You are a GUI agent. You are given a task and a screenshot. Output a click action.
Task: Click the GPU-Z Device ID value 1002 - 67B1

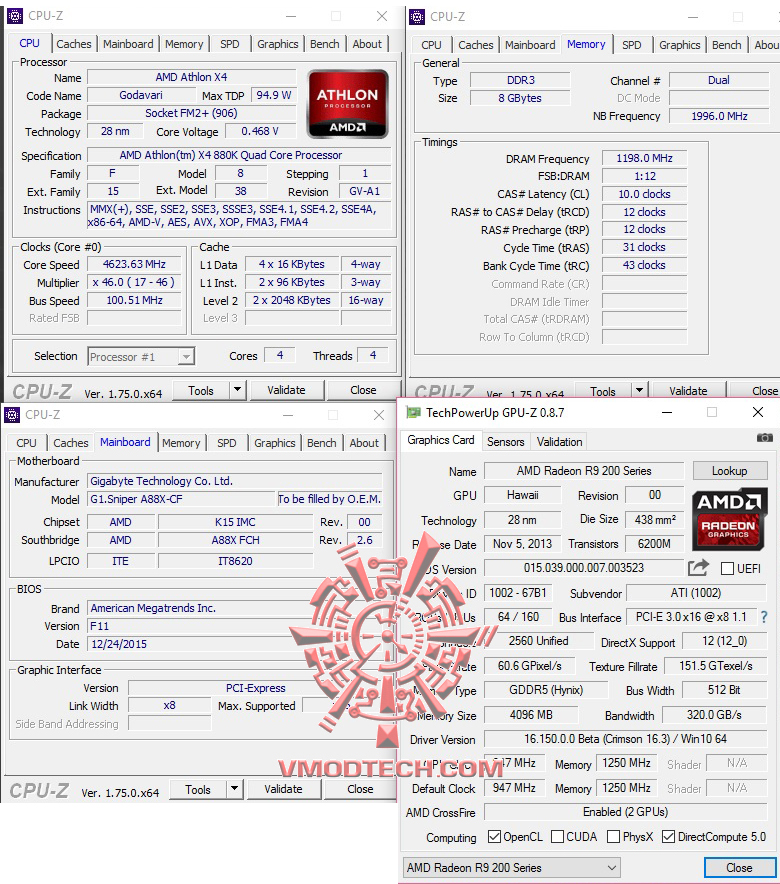click(518, 593)
